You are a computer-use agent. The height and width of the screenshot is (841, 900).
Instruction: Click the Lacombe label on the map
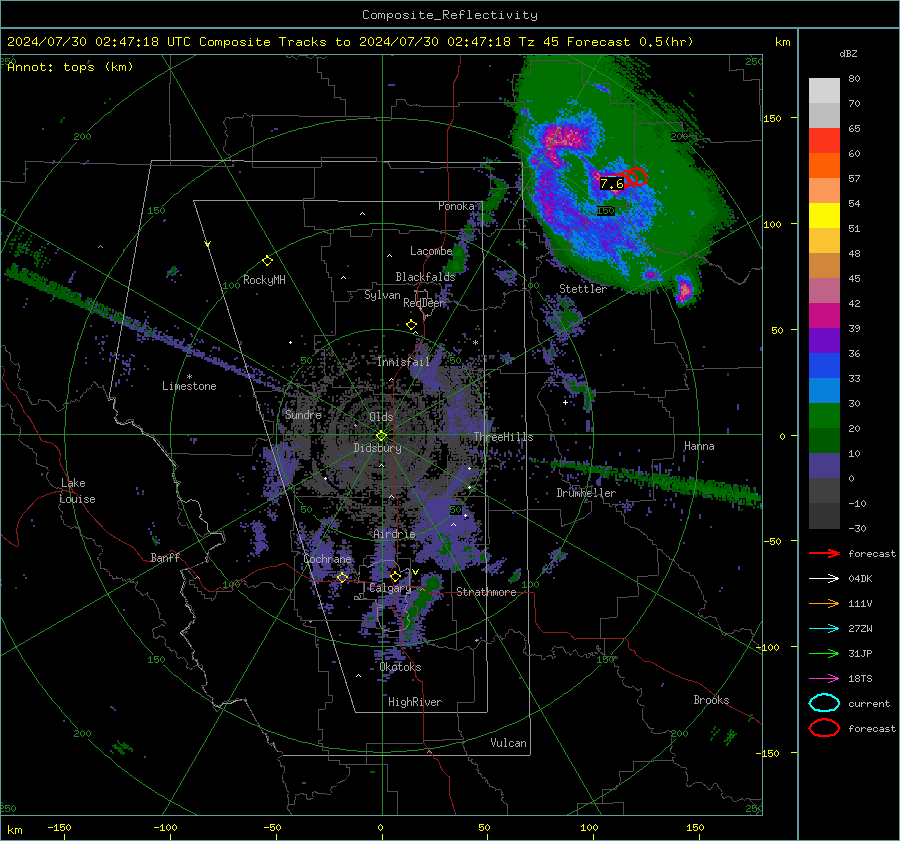point(431,251)
